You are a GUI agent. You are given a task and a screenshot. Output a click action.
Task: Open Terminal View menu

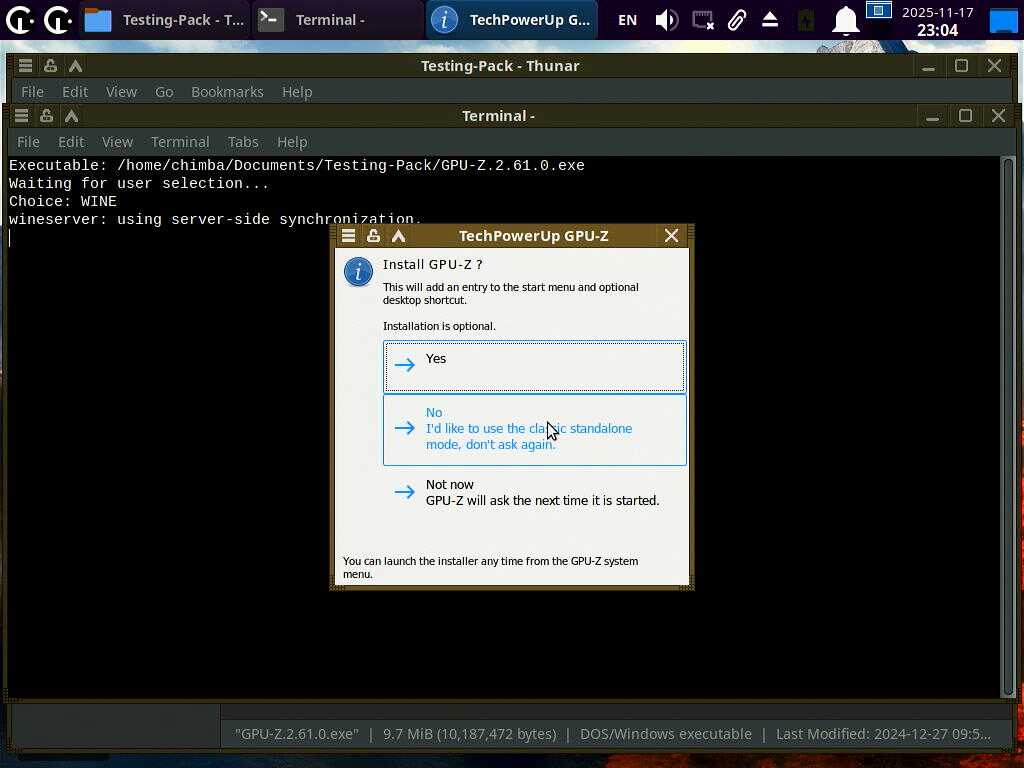(x=118, y=142)
